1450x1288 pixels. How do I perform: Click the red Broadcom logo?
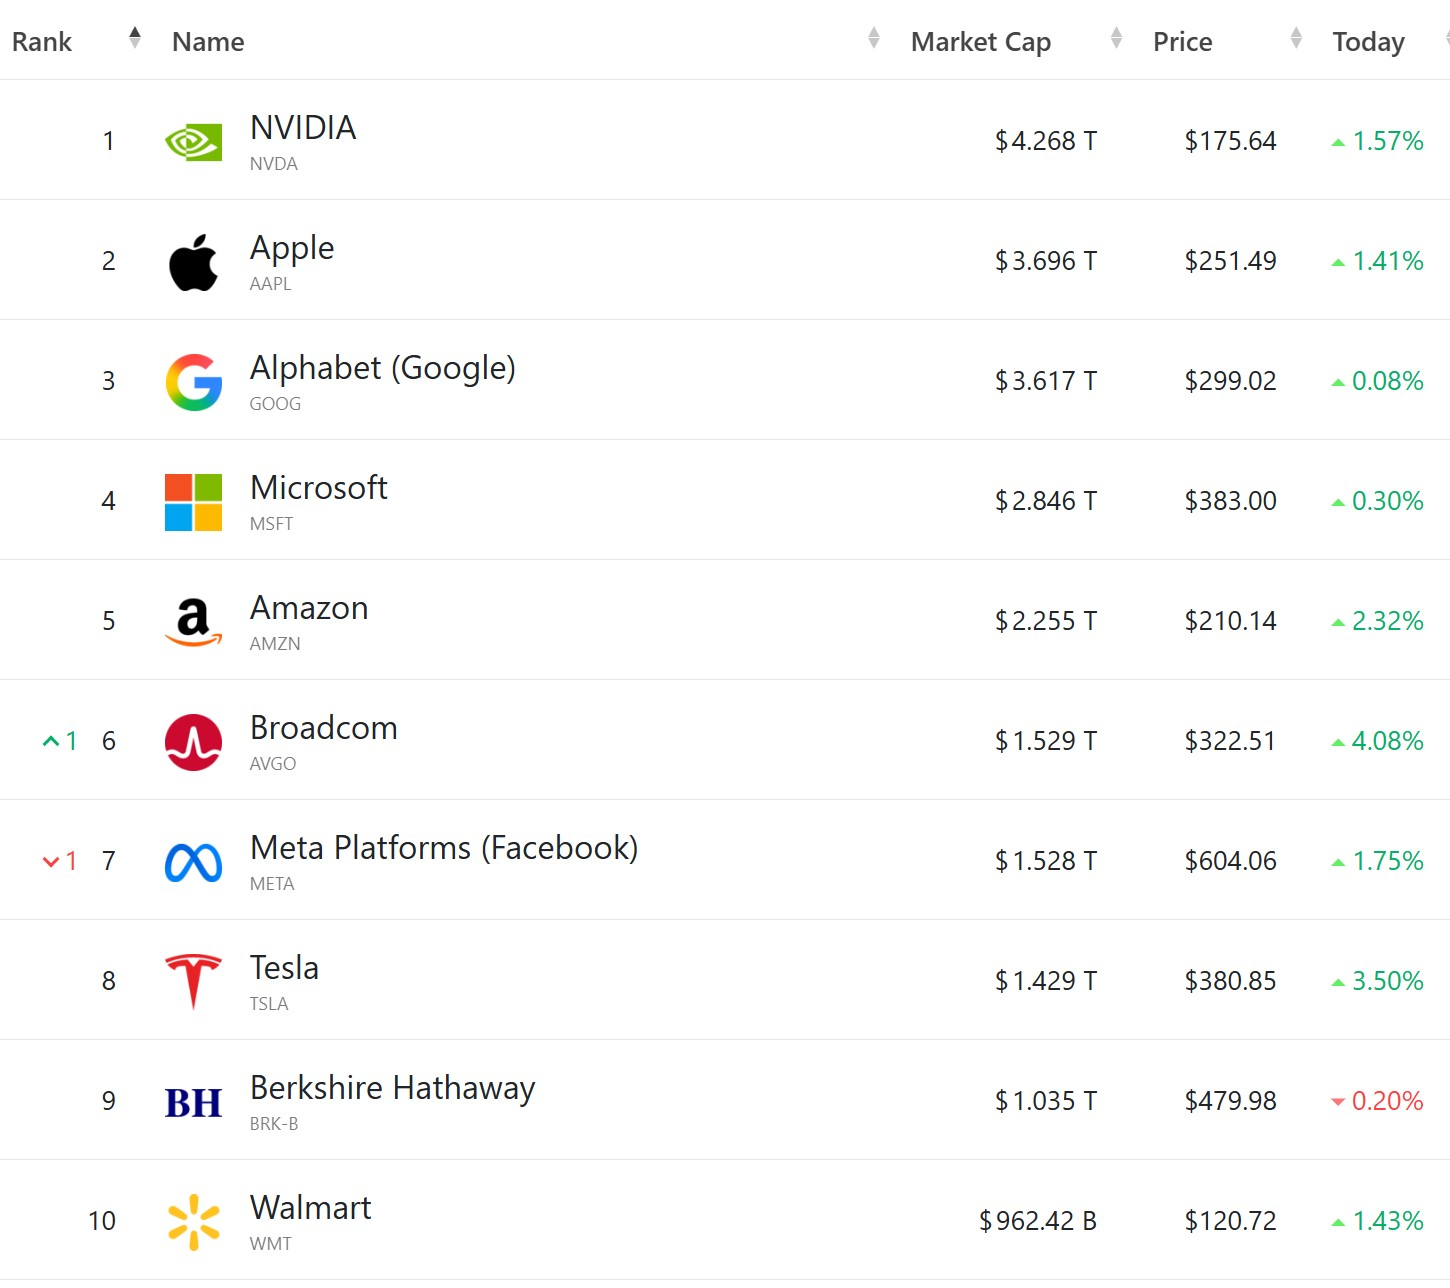[x=193, y=742]
